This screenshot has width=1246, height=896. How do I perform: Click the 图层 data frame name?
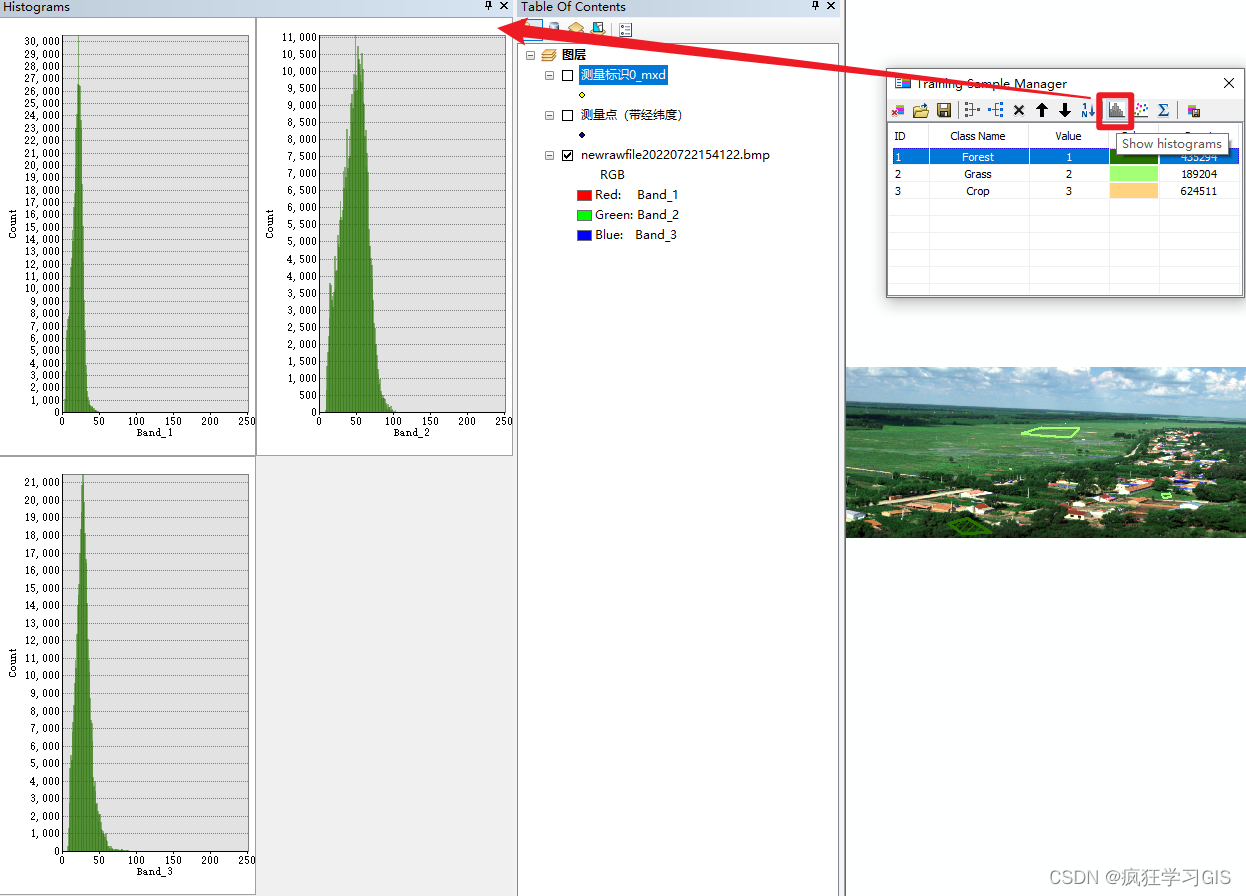[574, 55]
